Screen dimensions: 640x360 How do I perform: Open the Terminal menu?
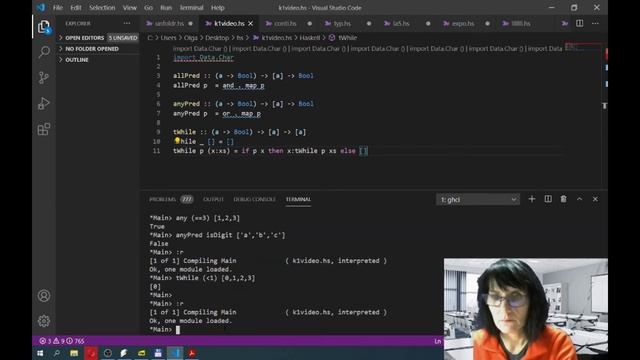(191, 8)
